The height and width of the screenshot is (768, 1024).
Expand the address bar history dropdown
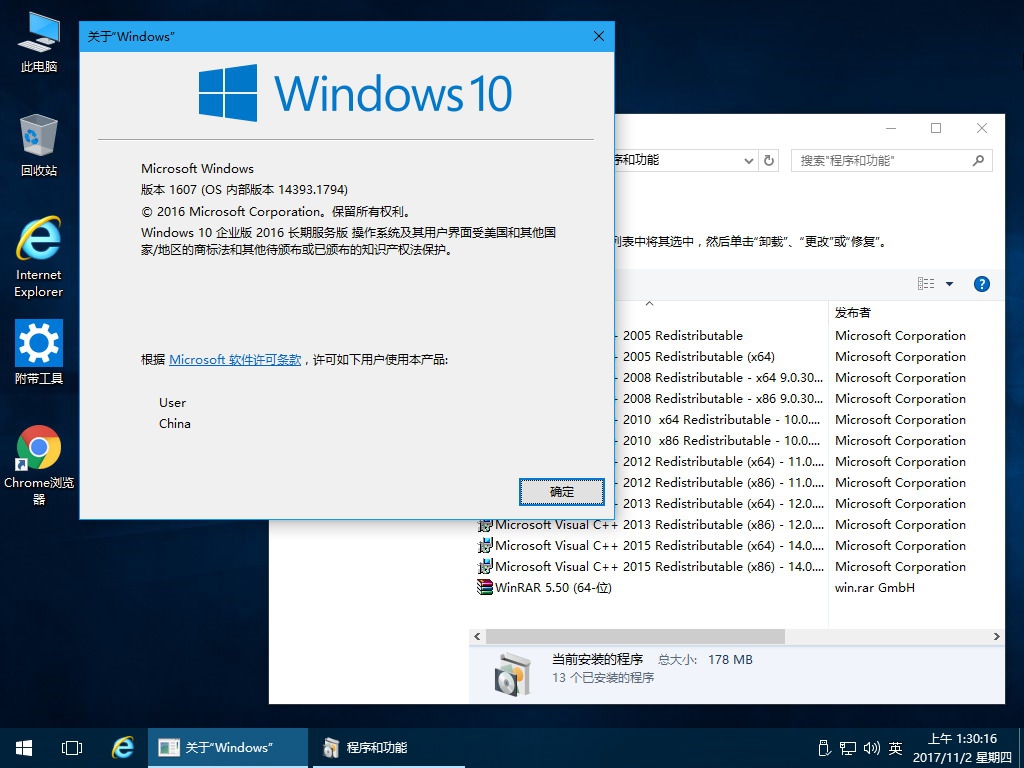point(748,161)
